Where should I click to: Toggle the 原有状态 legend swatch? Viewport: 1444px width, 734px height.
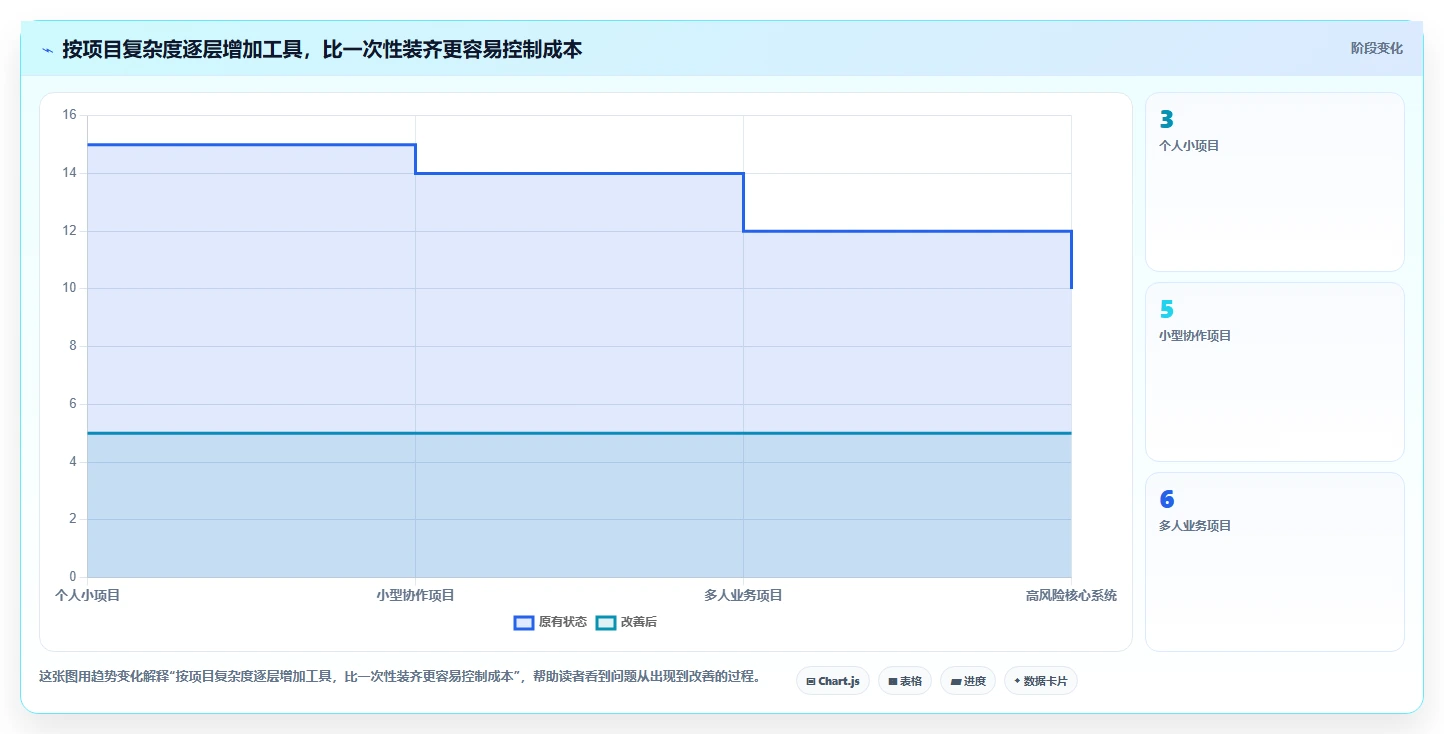pyautogui.click(x=523, y=622)
